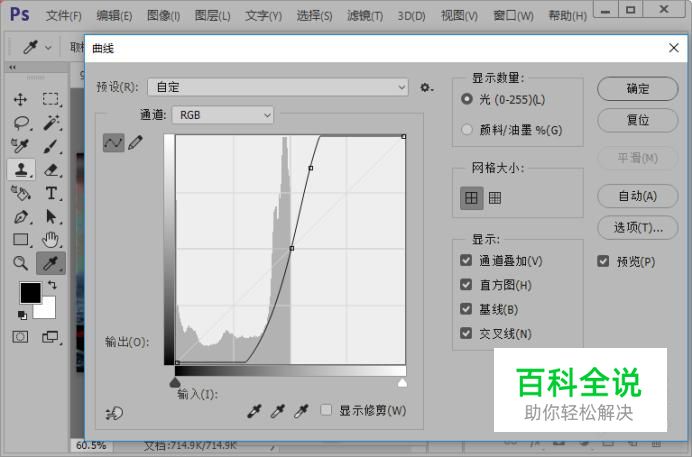Select the Magic Wand tool

point(51,123)
